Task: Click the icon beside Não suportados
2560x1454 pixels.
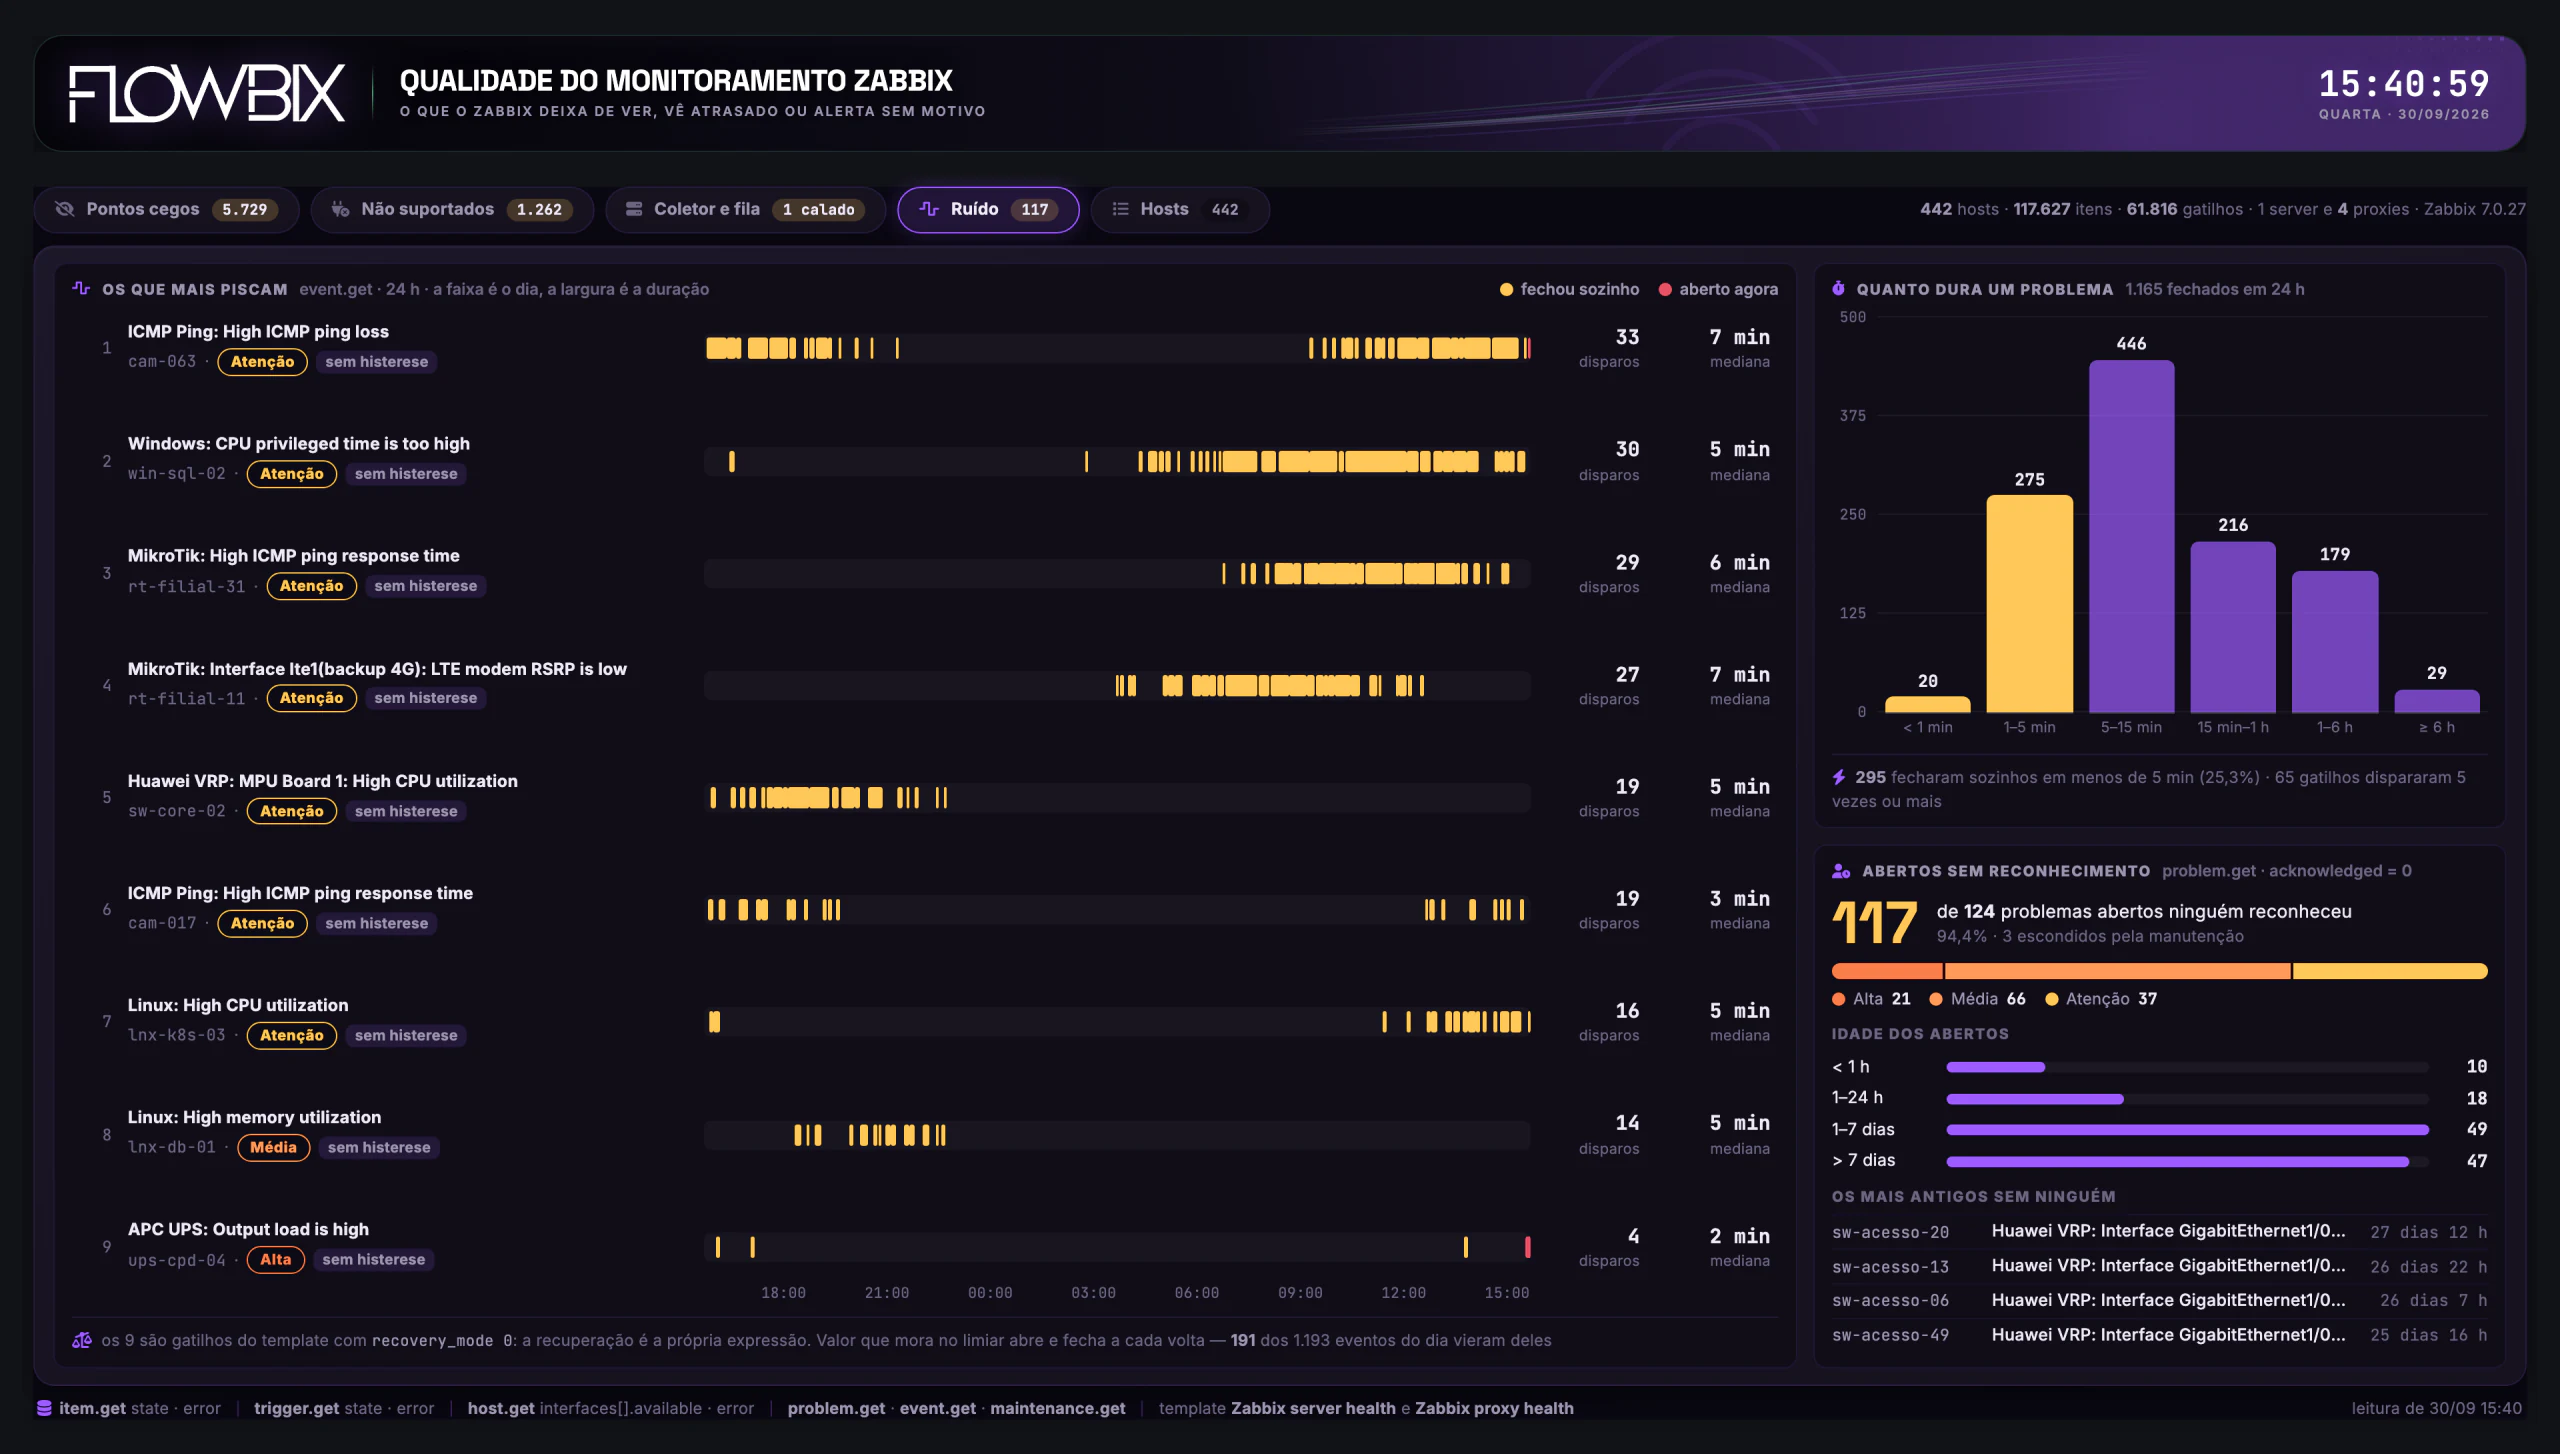Action: click(340, 209)
